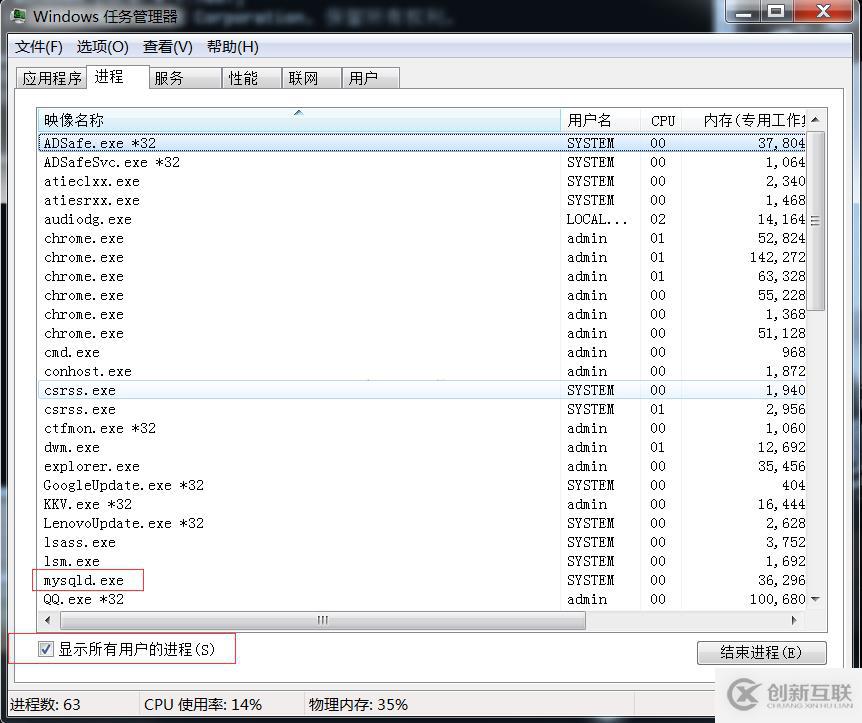Select the atieclxx.exe process
The height and width of the screenshot is (723, 862).
coord(422,181)
